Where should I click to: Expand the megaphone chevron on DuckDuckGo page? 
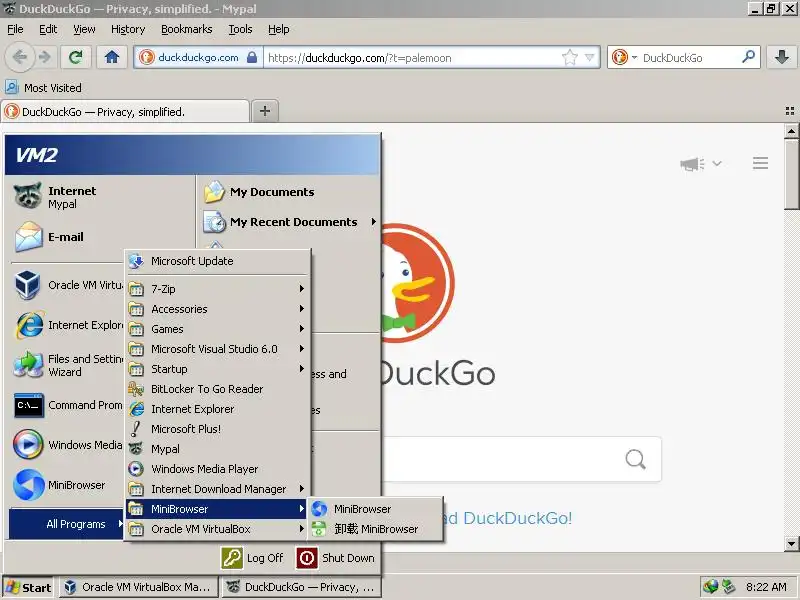click(x=717, y=163)
